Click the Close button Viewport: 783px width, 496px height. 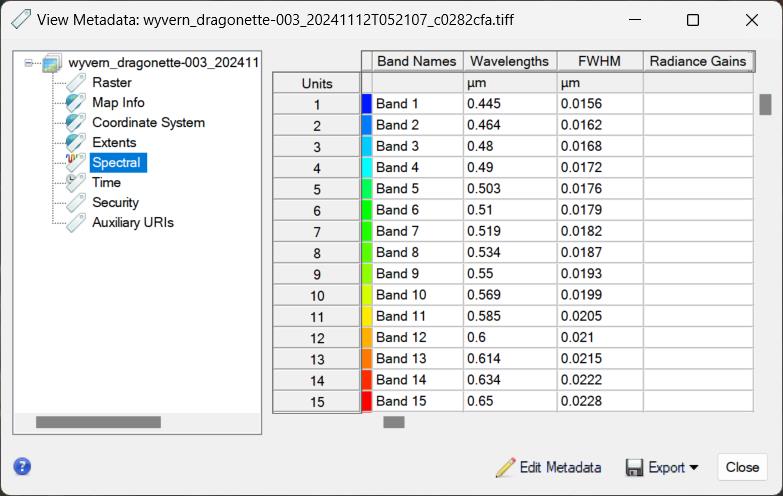[742, 467]
